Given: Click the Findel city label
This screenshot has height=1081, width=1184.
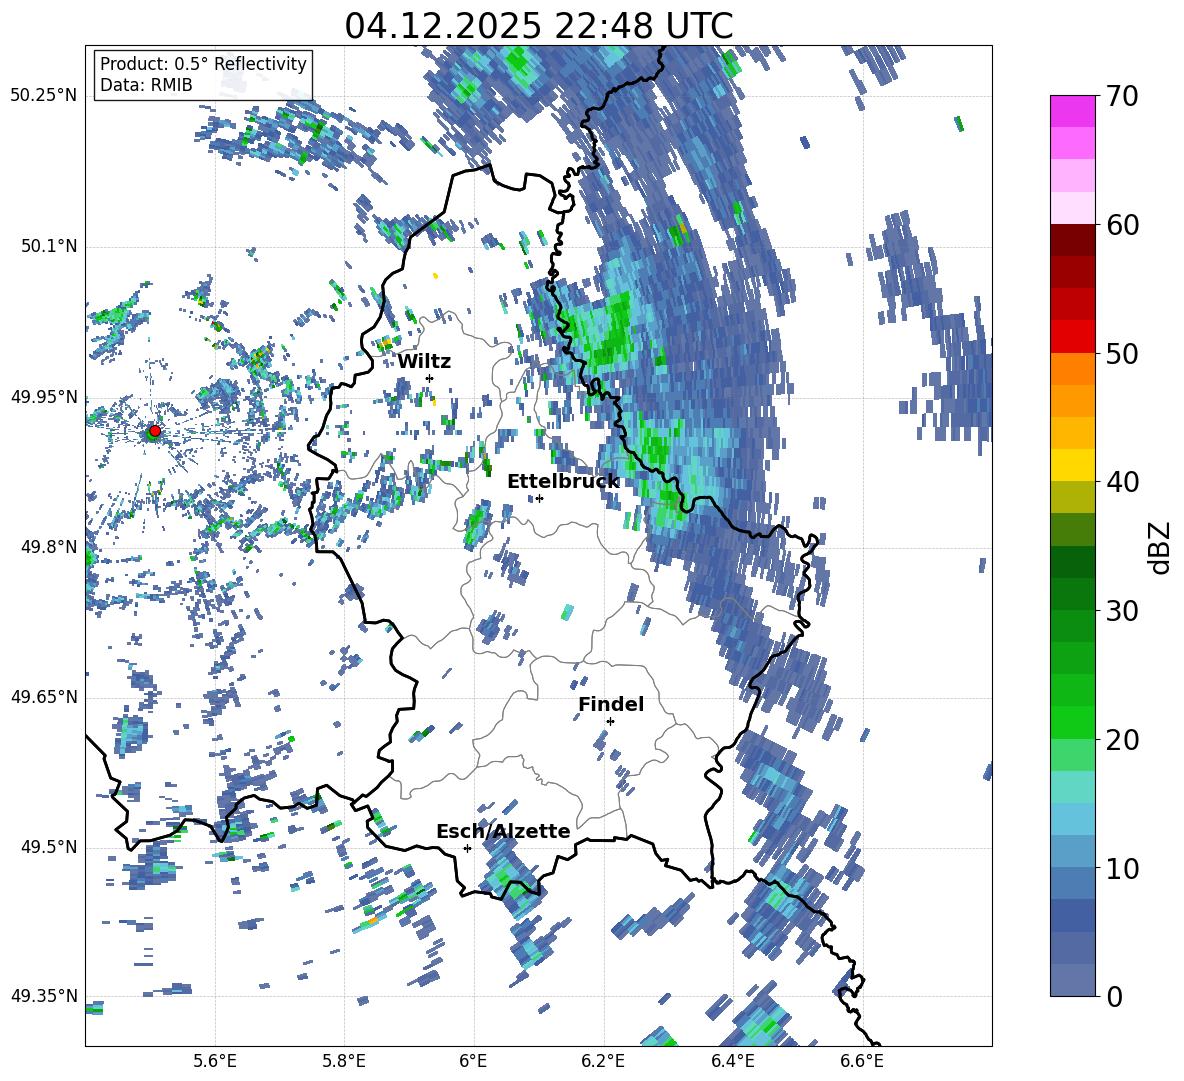Looking at the screenshot, I should tap(611, 704).
